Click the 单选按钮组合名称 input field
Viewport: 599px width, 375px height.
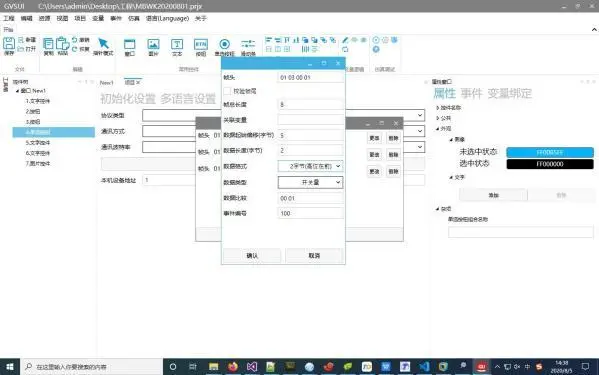(521, 232)
